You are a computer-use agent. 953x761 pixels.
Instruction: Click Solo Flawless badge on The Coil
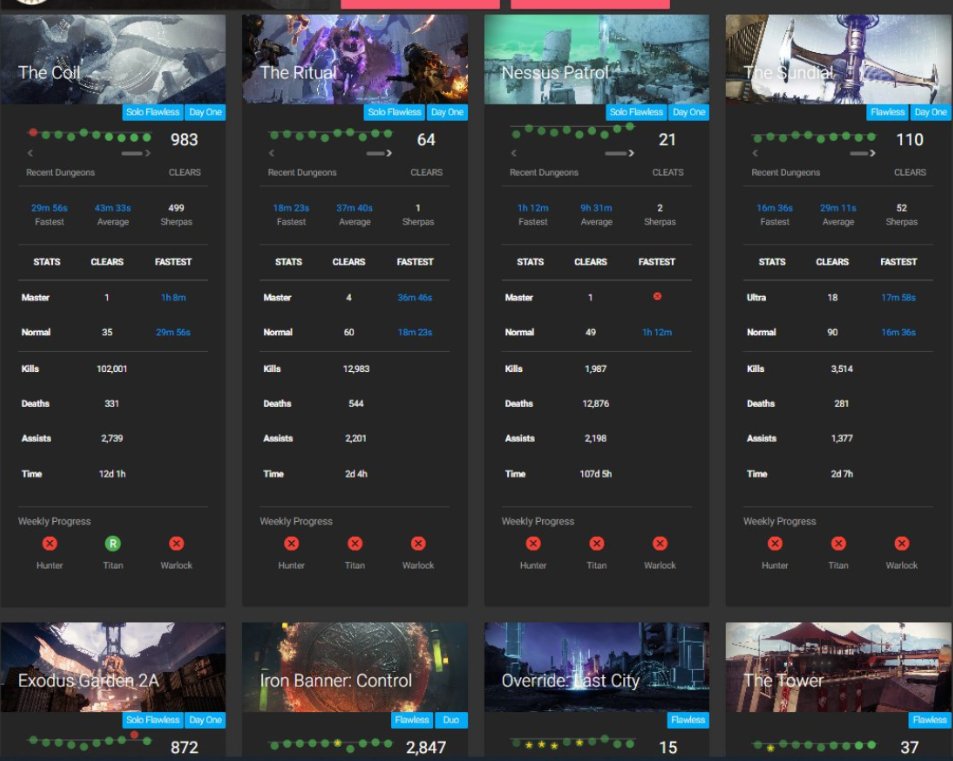click(x=153, y=112)
